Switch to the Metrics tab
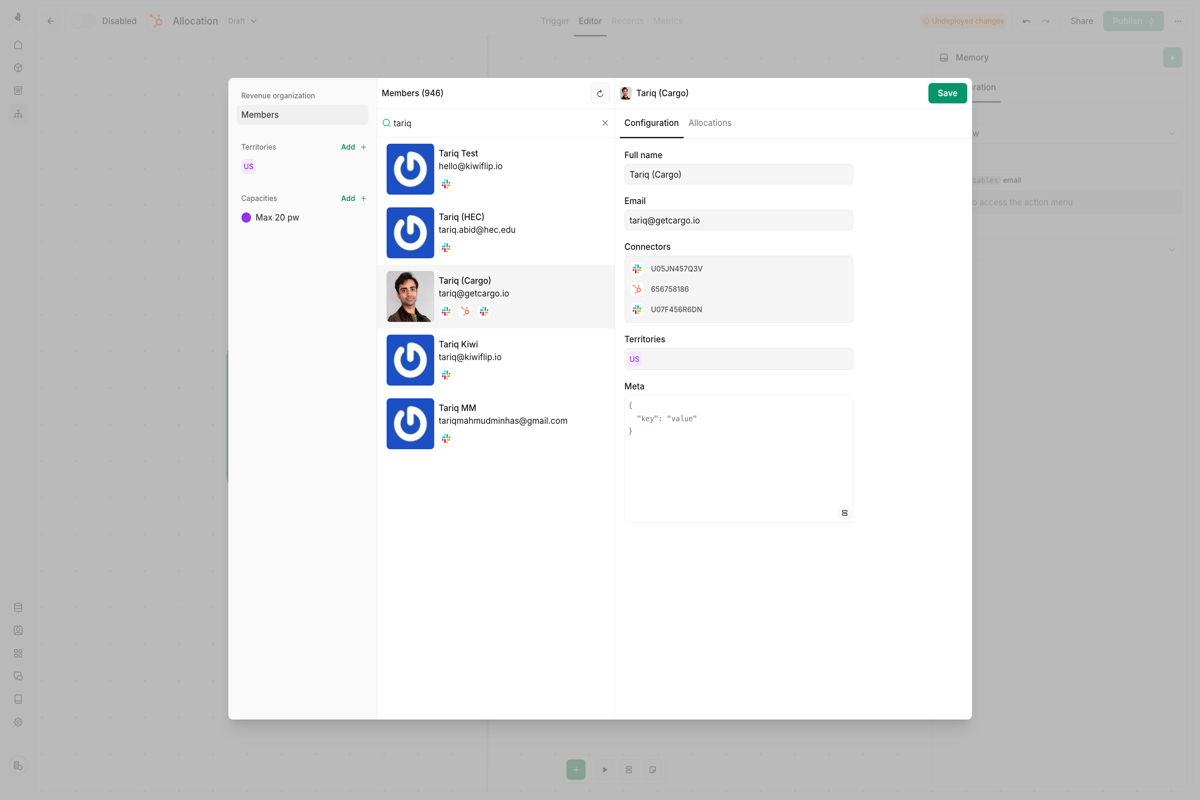This screenshot has height=800, width=1200. [x=668, y=21]
